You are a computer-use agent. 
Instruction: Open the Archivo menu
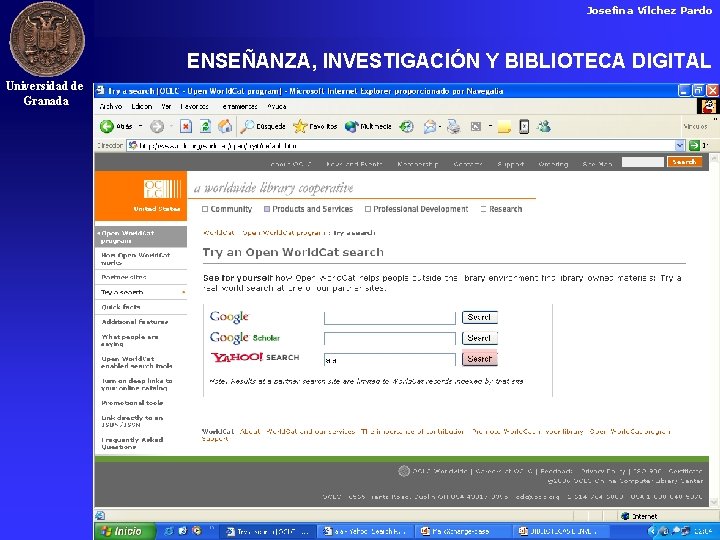(111, 107)
